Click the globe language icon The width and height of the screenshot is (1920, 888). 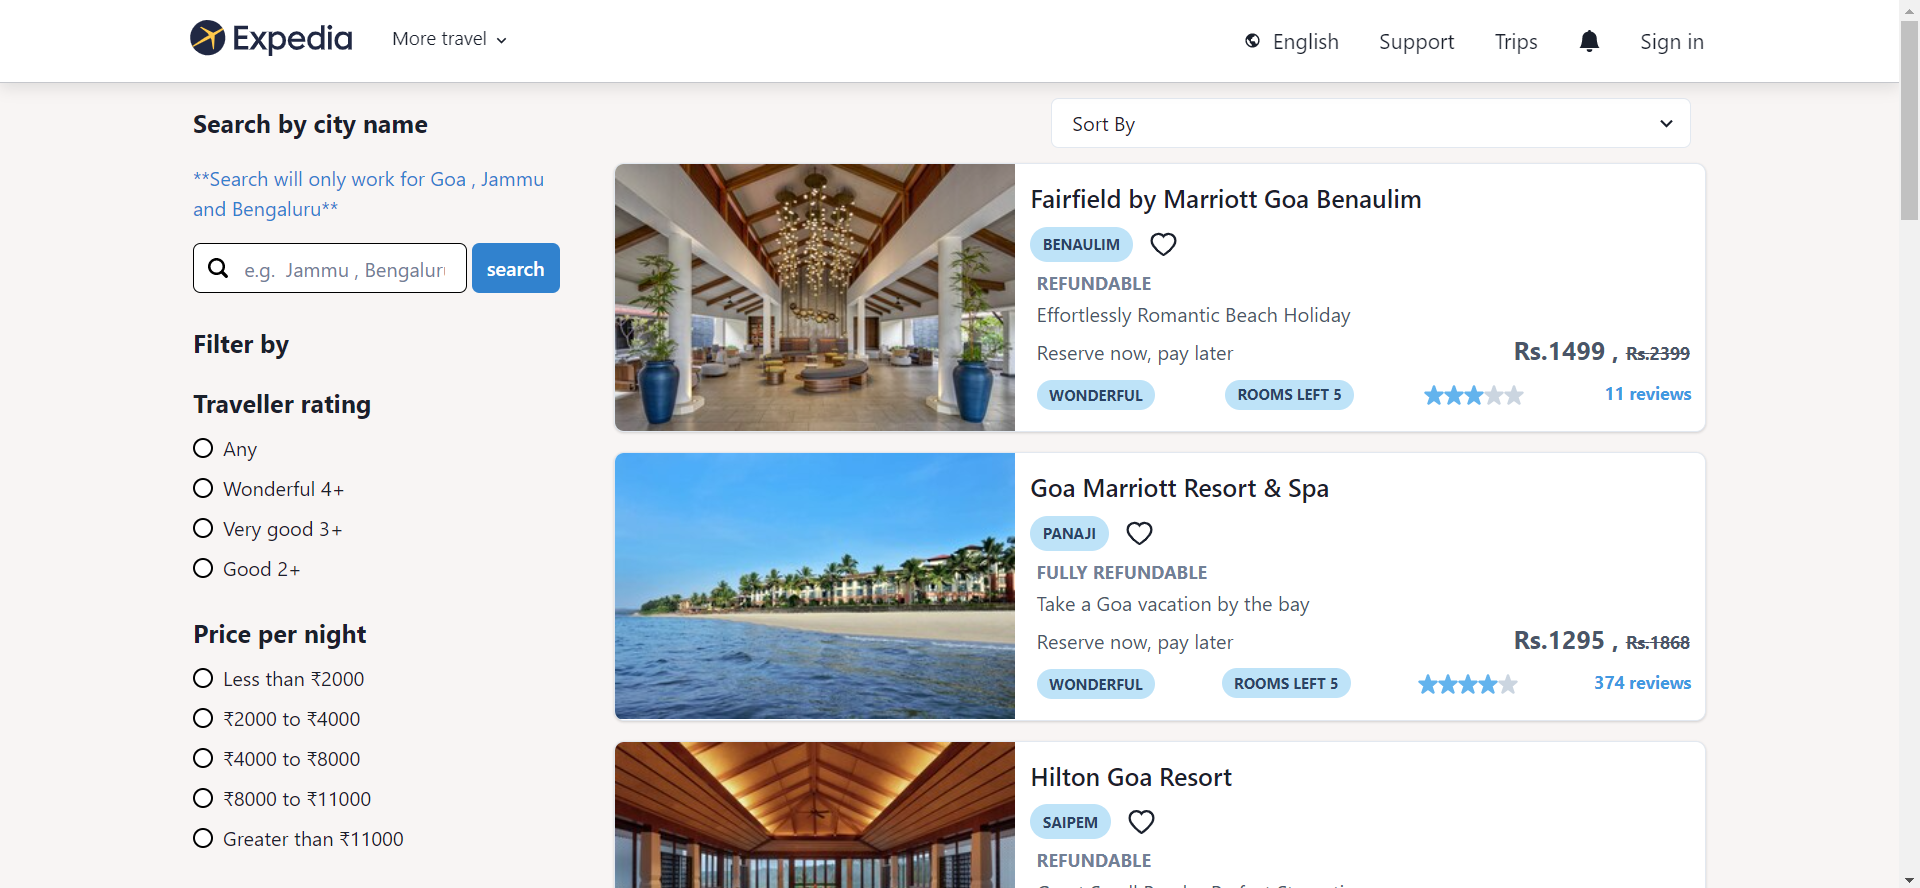pos(1252,41)
